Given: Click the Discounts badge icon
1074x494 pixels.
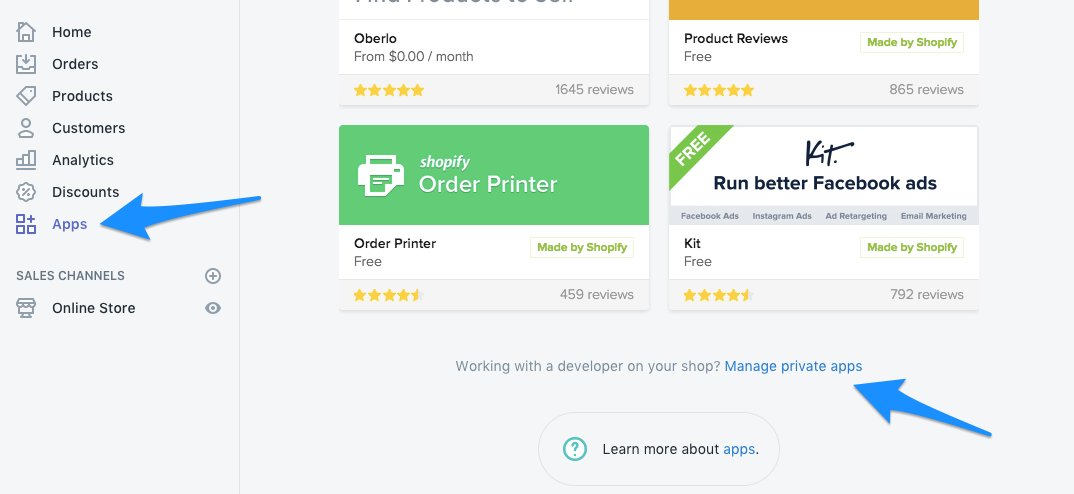Looking at the screenshot, I should coord(26,192).
